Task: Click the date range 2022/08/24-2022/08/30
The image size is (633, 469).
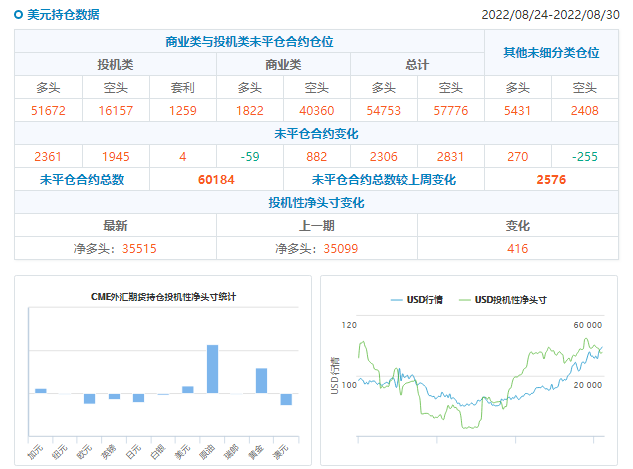Action: click(549, 15)
